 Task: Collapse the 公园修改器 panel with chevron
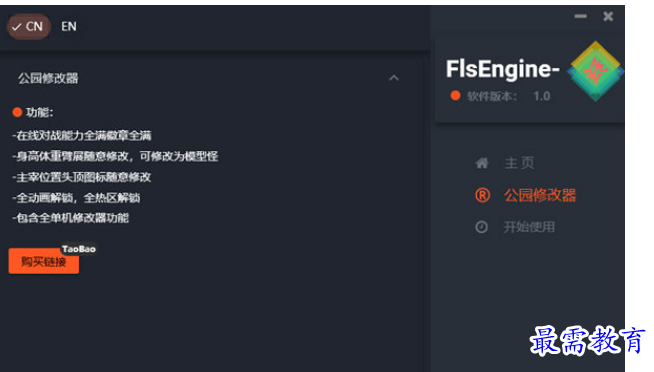(394, 78)
